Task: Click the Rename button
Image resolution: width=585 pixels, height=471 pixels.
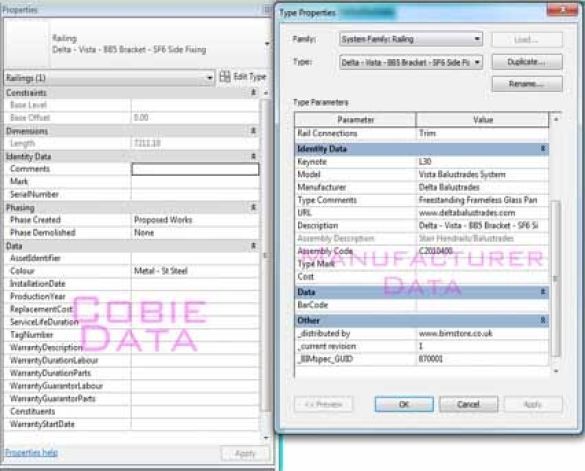Action: pyautogui.click(x=527, y=84)
